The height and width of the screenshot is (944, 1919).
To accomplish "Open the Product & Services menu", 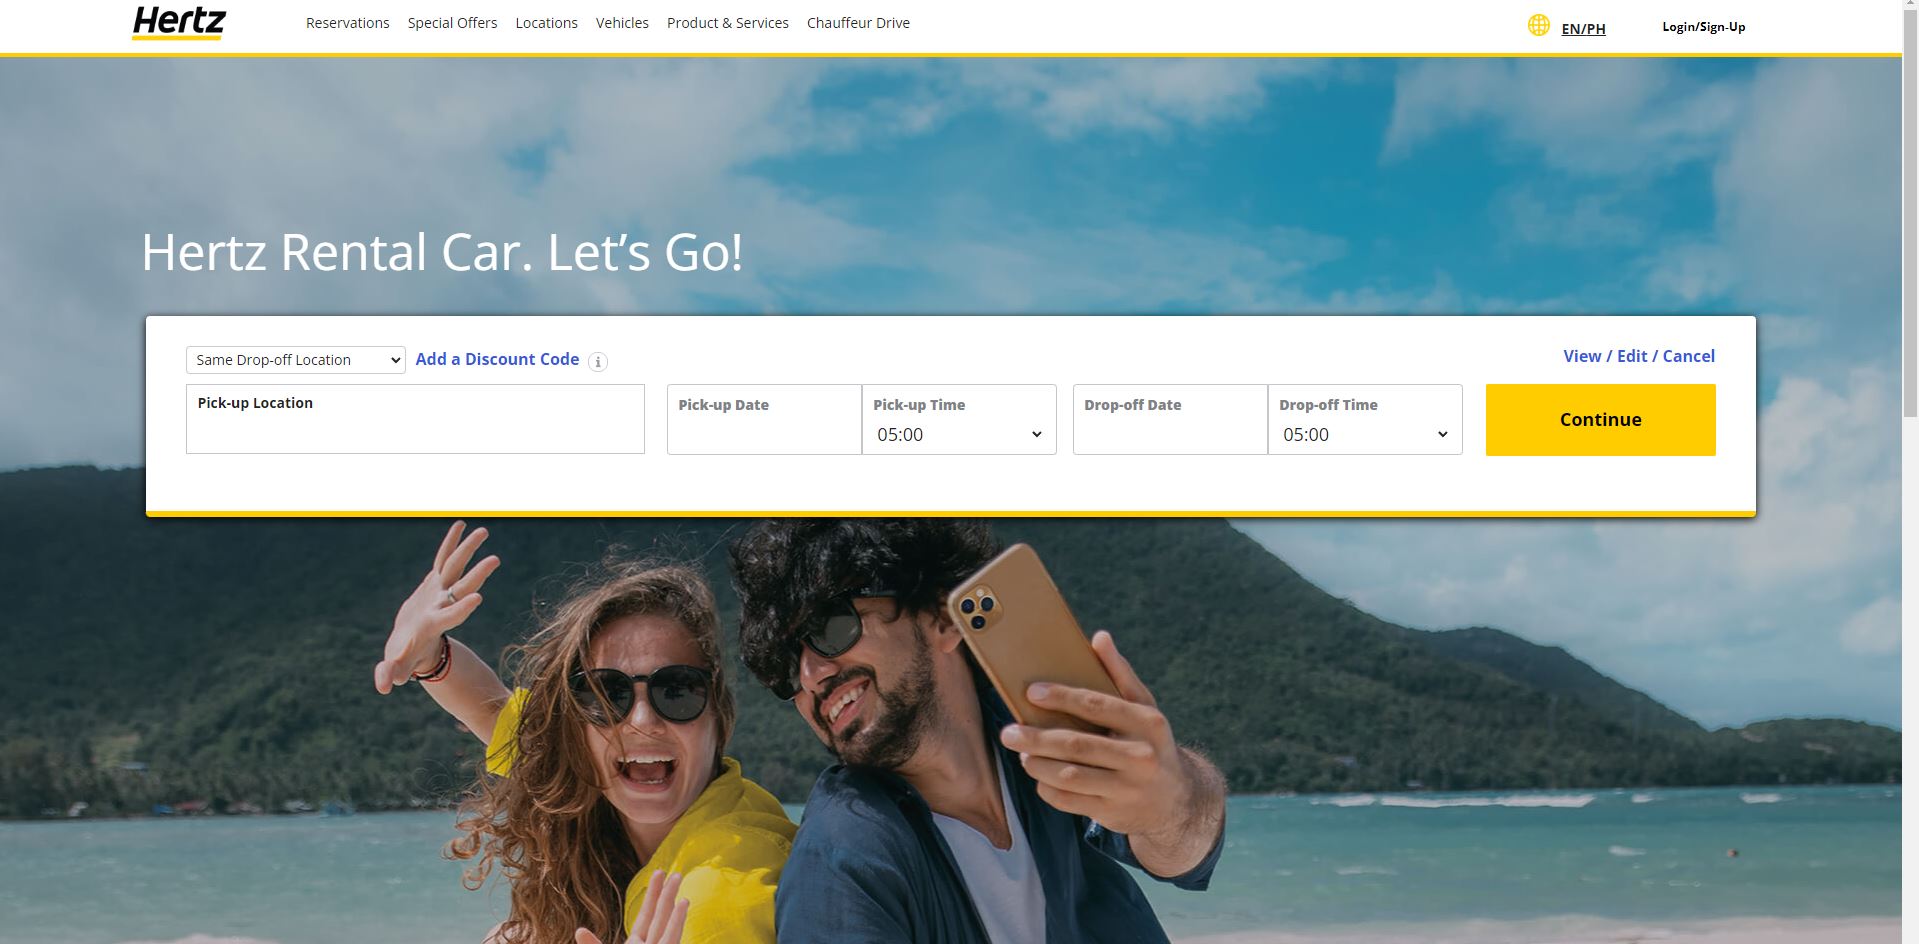I will [728, 23].
